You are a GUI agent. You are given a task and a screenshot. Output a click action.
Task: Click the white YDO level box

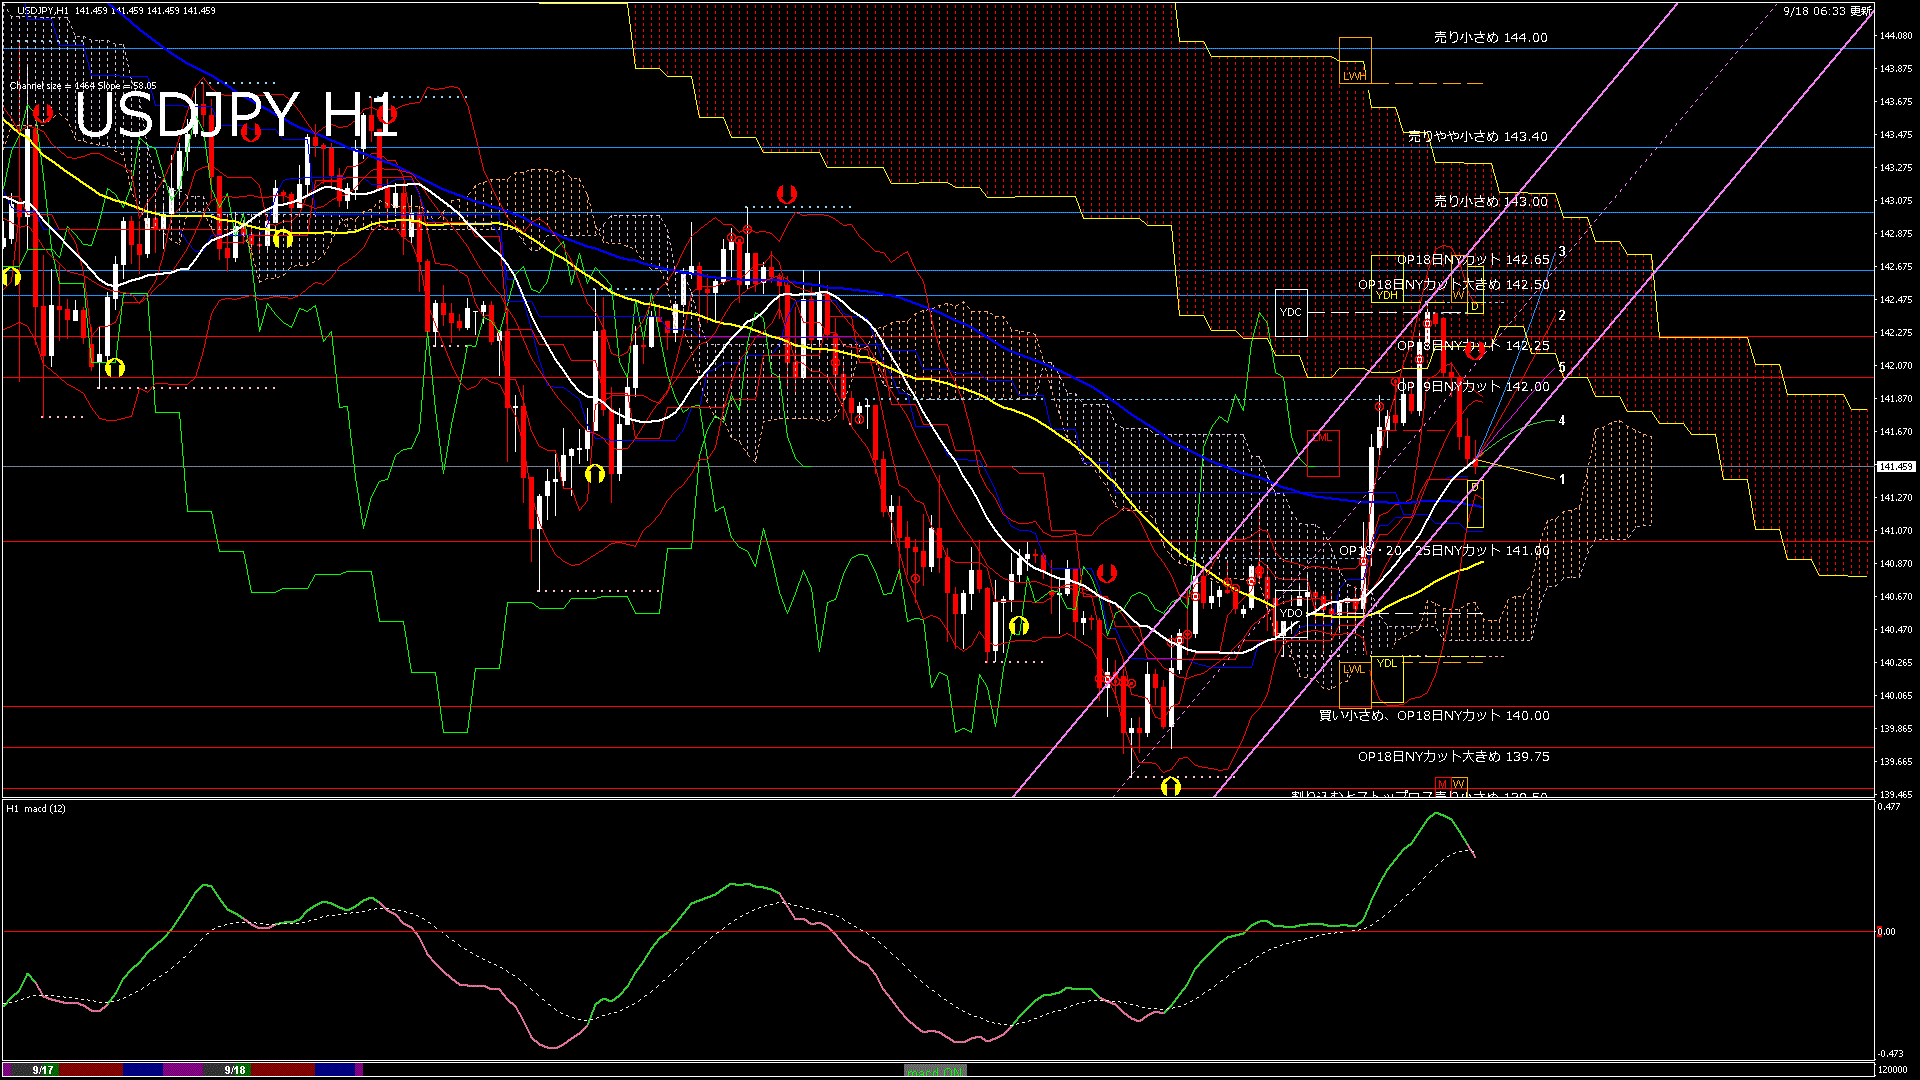pos(1291,613)
